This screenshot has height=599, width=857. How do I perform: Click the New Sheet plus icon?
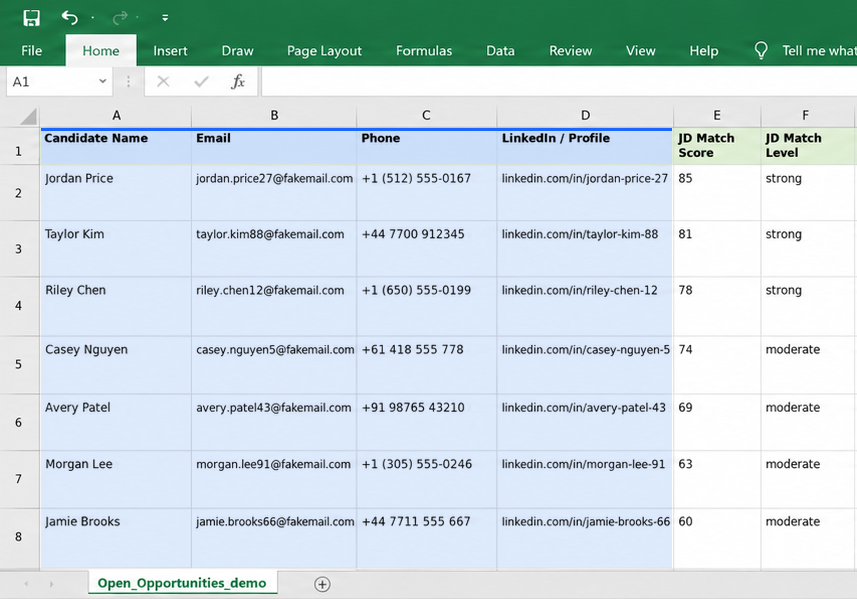pyautogui.click(x=322, y=584)
